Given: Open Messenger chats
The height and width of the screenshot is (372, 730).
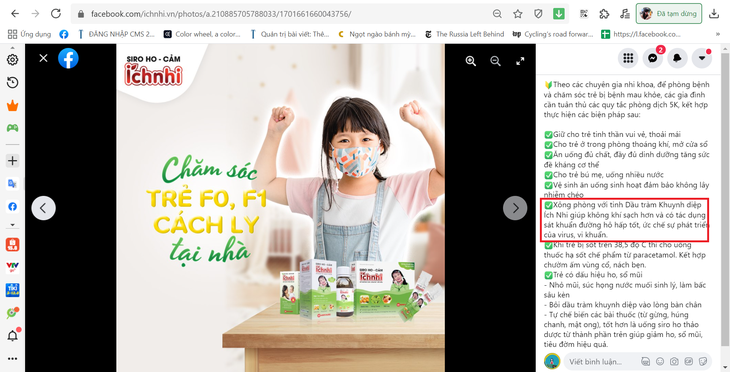Looking at the screenshot, I should [x=653, y=58].
